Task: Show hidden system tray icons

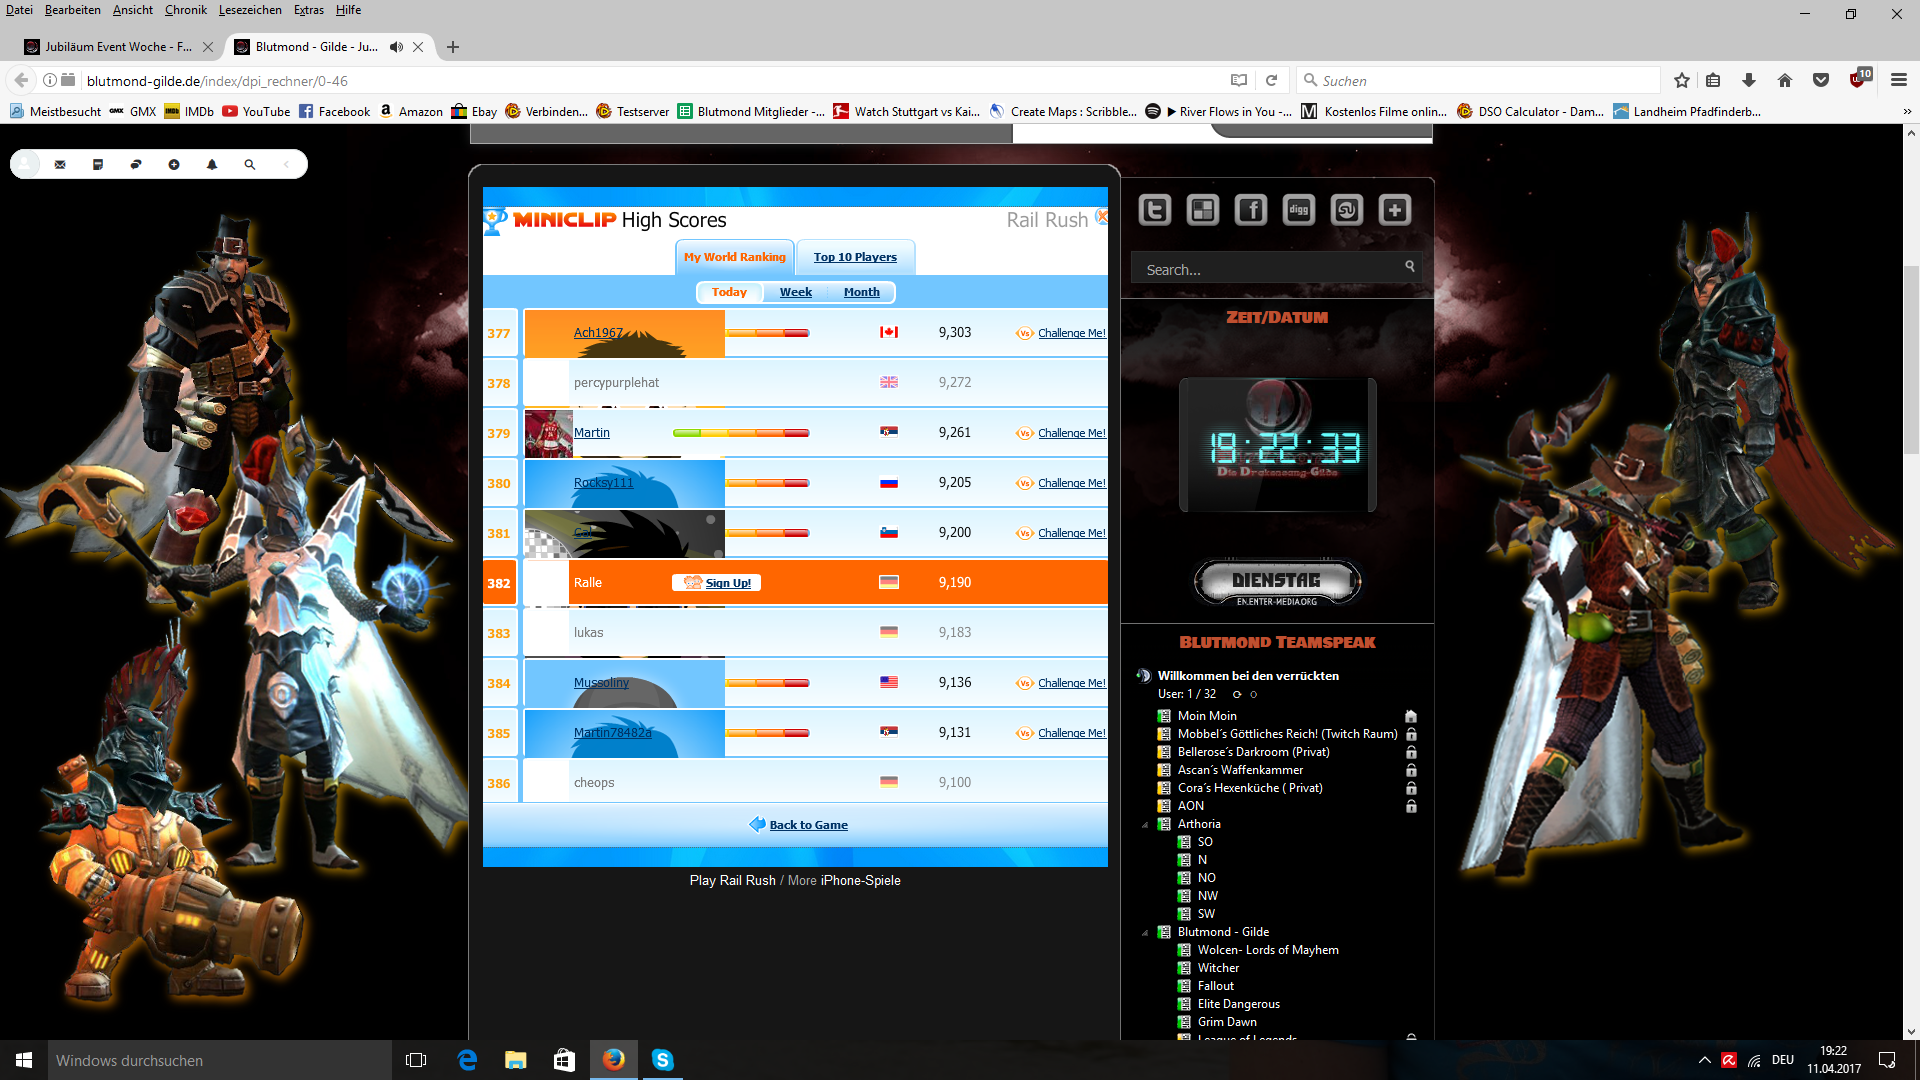Action: click(x=1704, y=1060)
